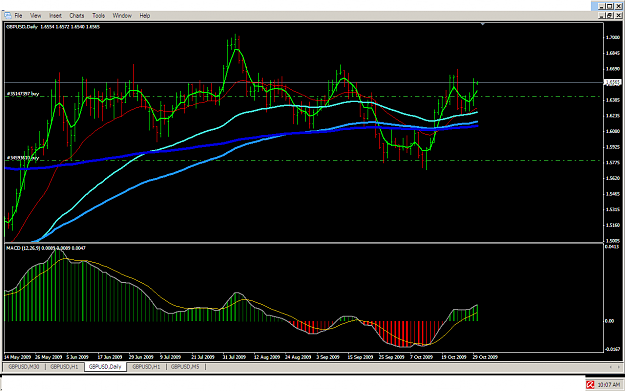Click the 7 Oct 2009 date label

(421, 357)
